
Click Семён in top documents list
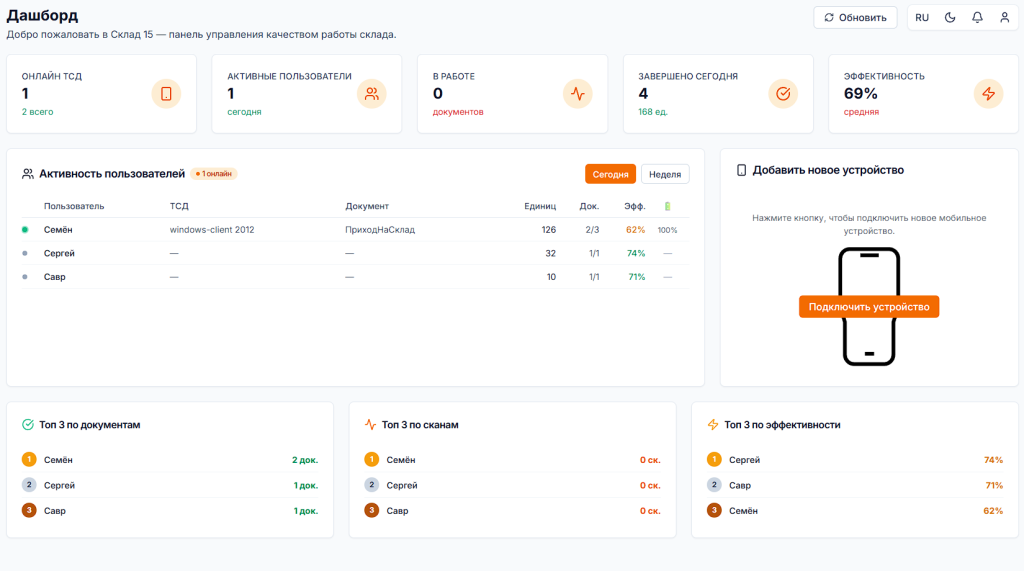coord(58,460)
